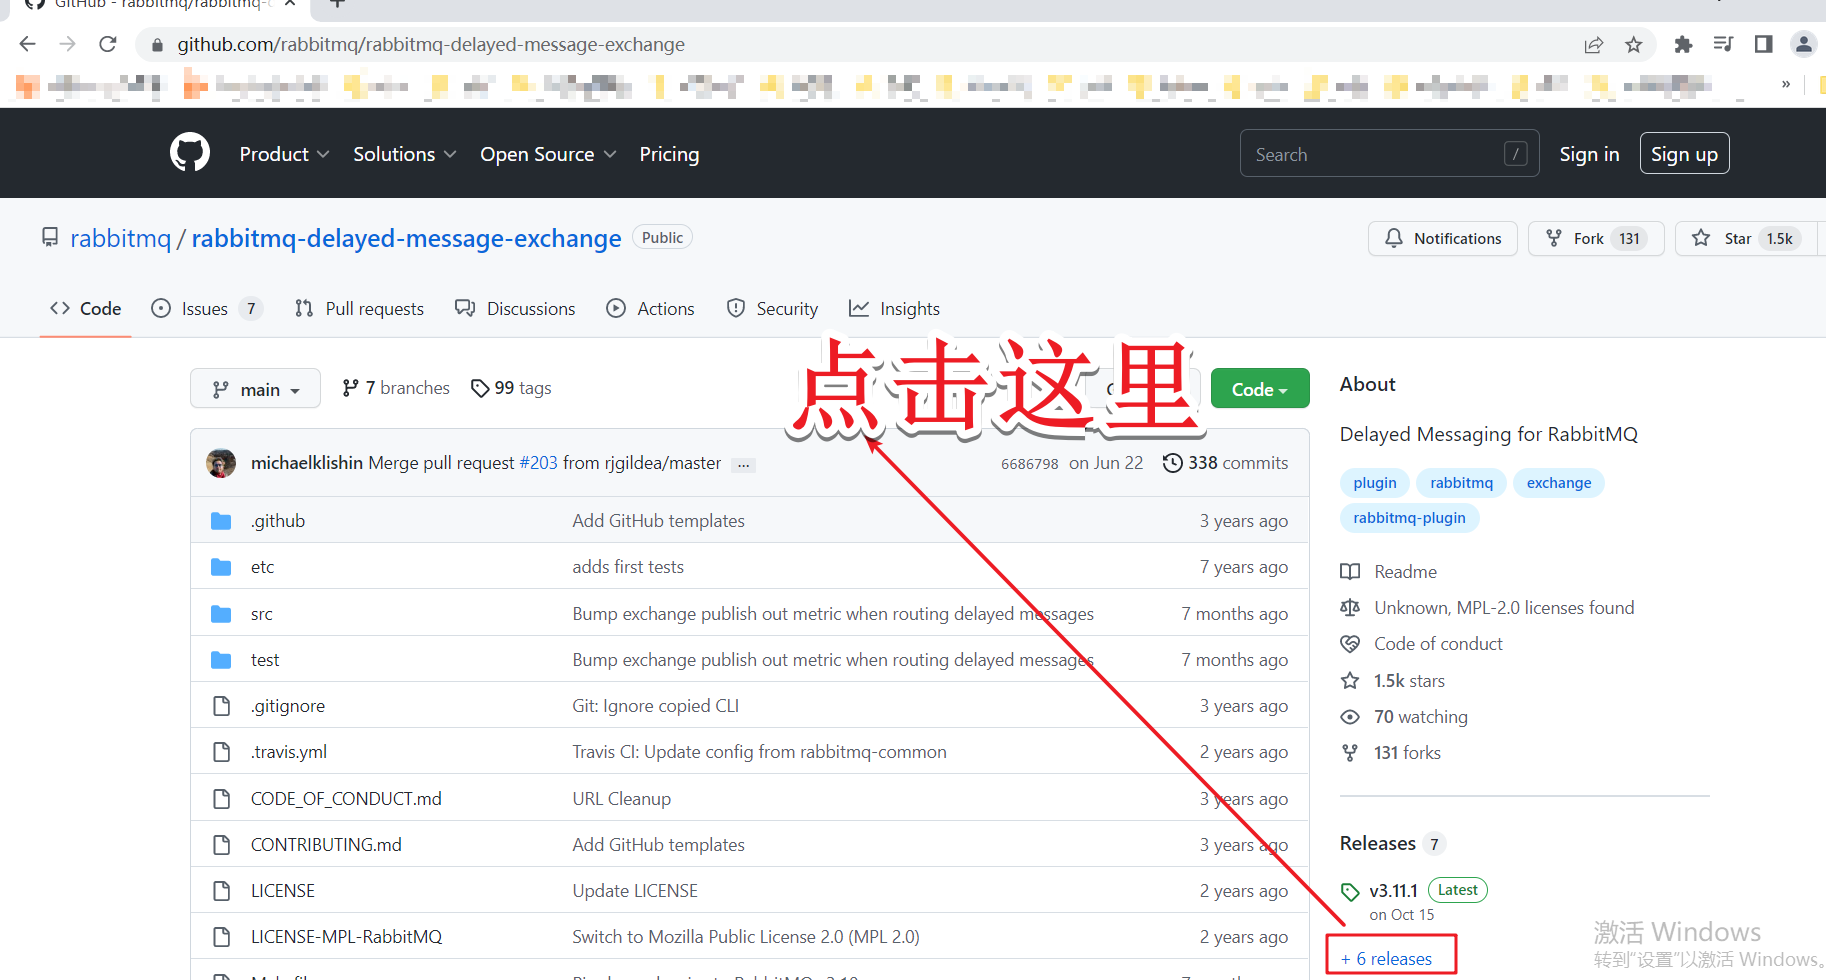Open the green Code dropdown

pos(1260,389)
